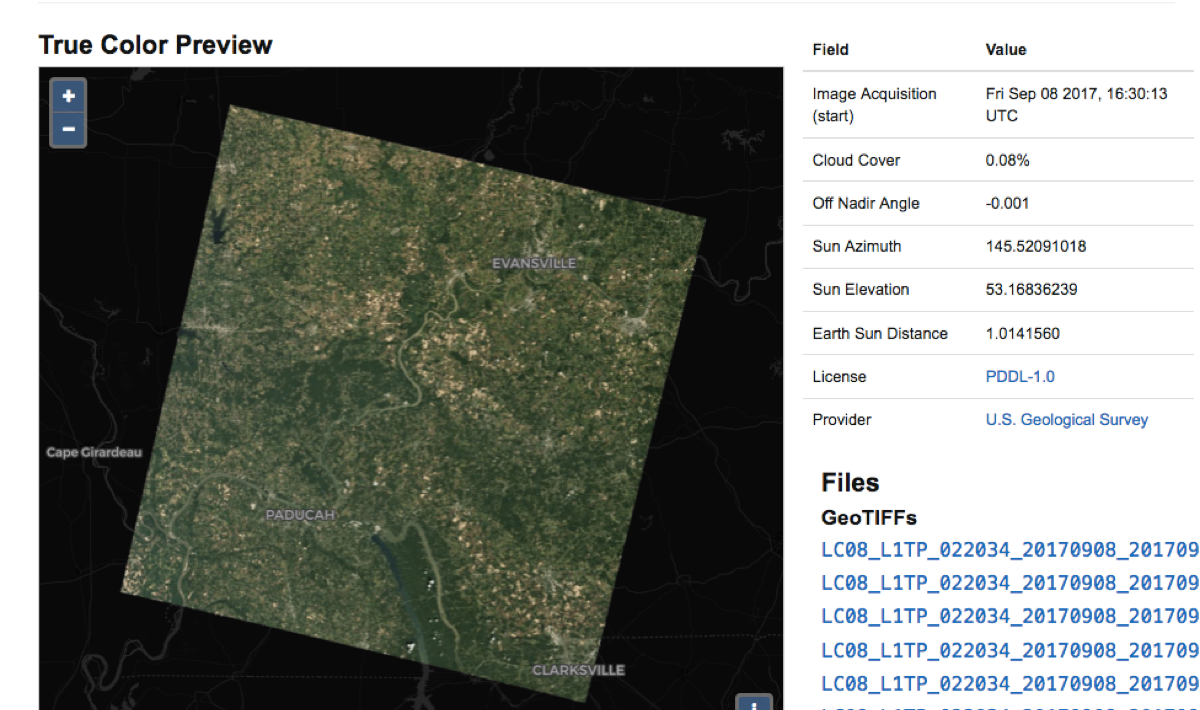The height and width of the screenshot is (710, 1200).
Task: Zoom in on the map preview
Action: (68, 96)
